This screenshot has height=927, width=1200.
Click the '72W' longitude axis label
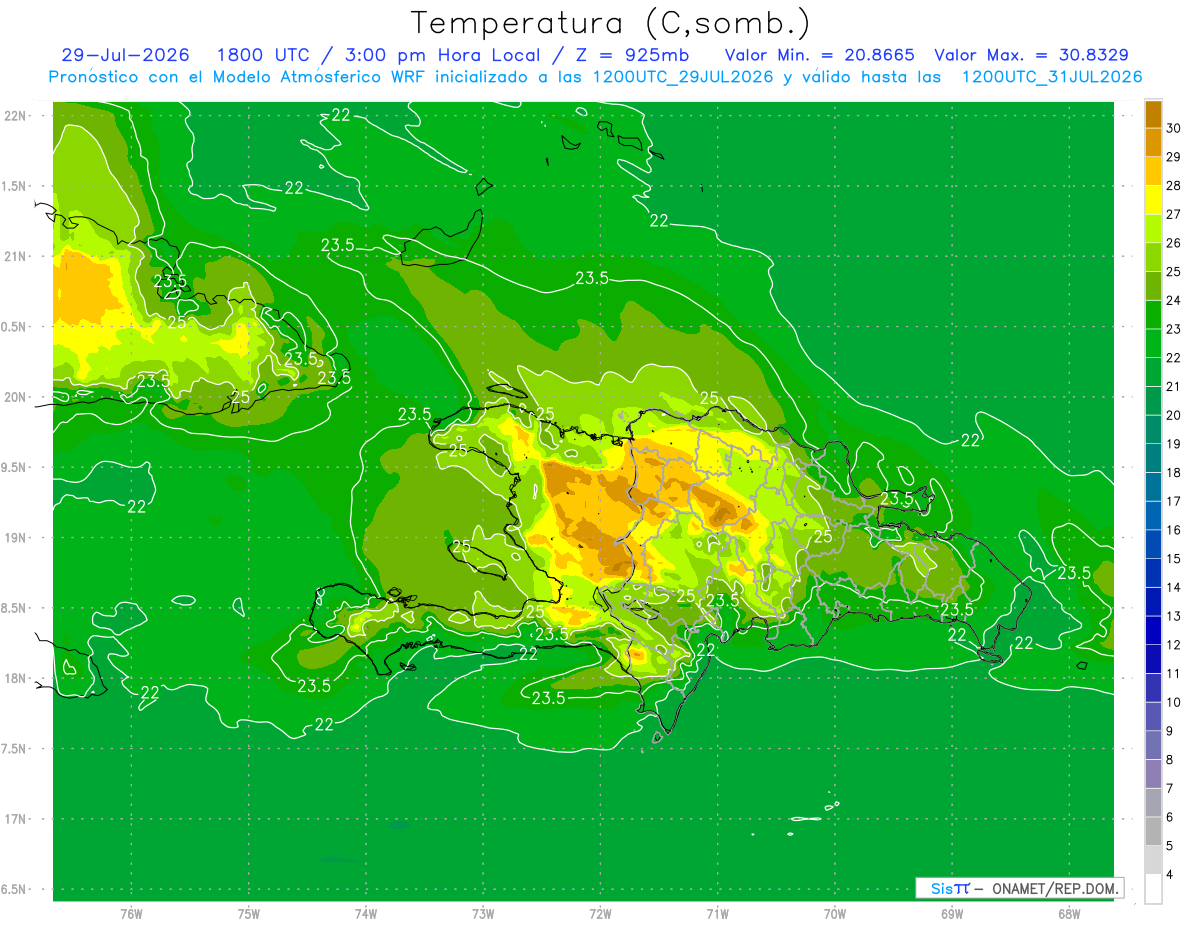tap(600, 914)
